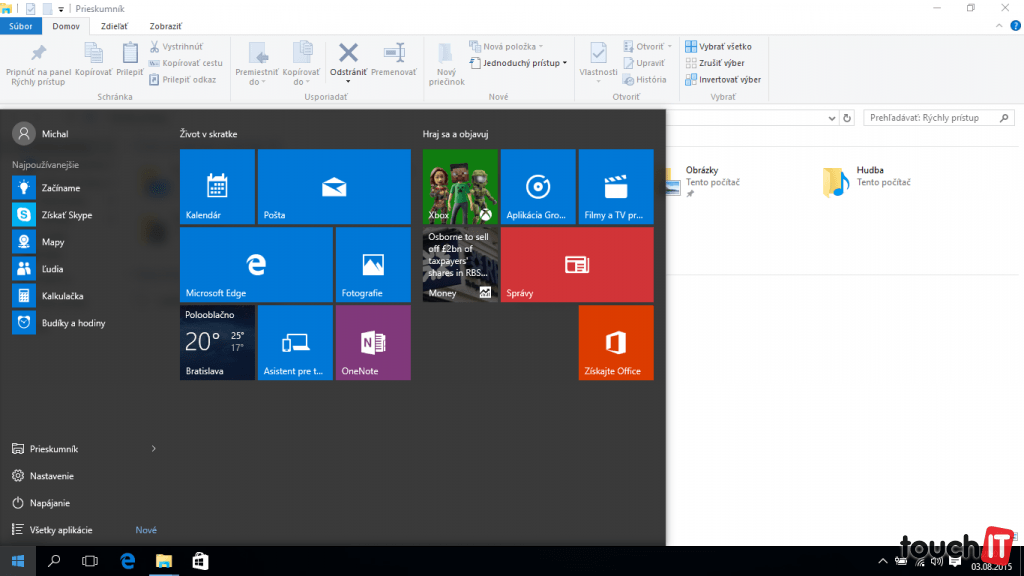Open the Kalendár tile
The height and width of the screenshot is (576, 1024).
[x=217, y=186]
